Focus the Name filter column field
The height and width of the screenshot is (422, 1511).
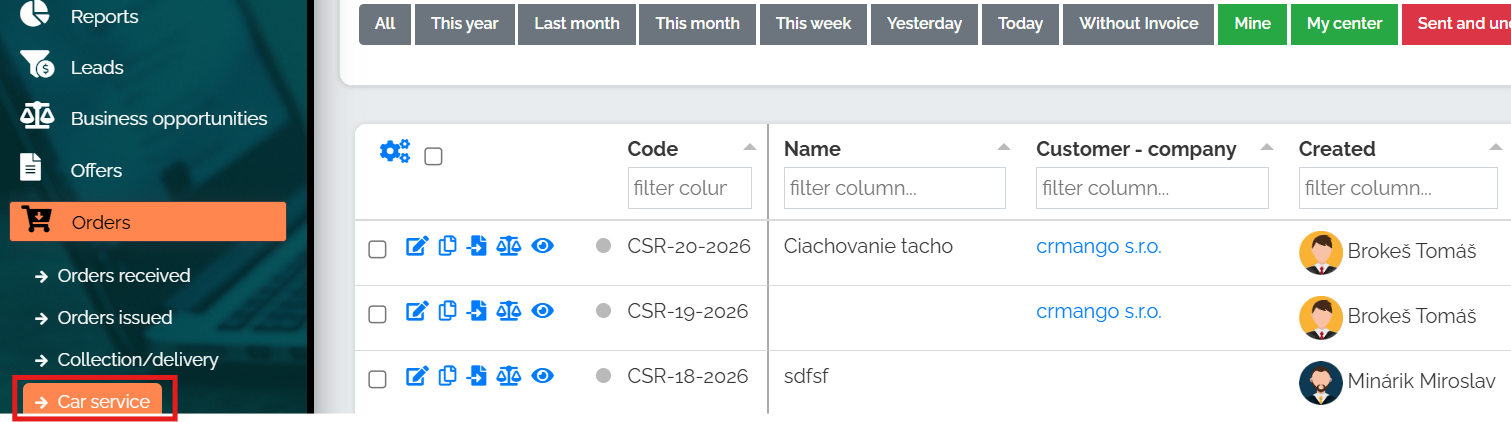click(894, 188)
